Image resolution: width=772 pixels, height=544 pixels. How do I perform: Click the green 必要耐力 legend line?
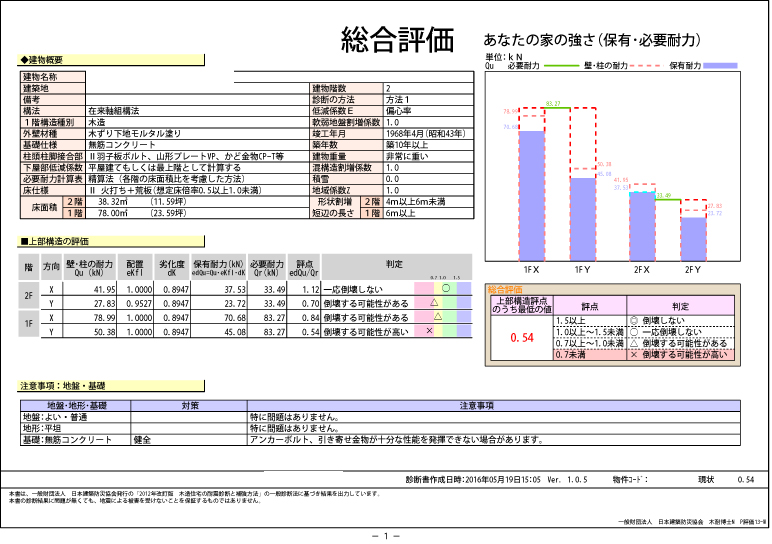tap(560, 65)
